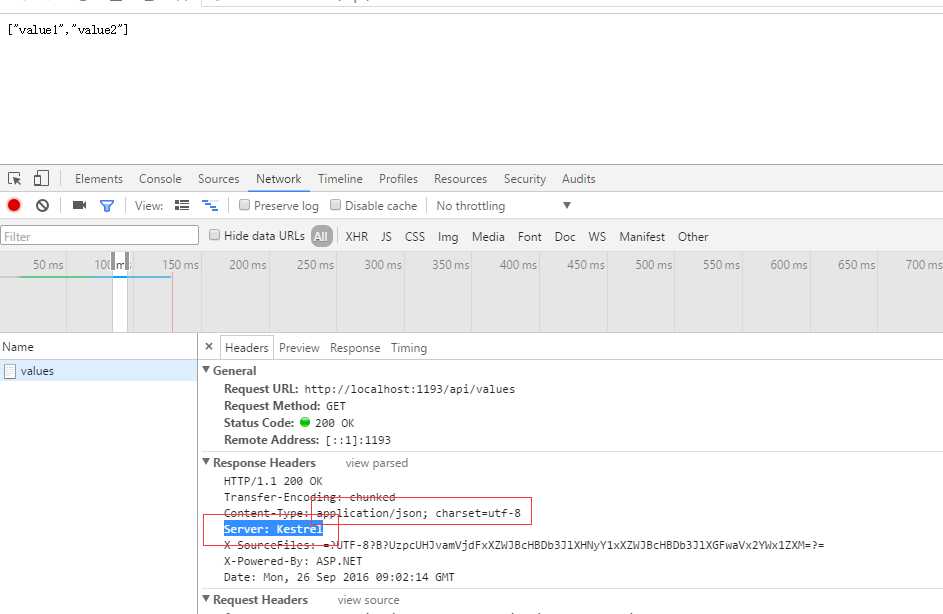
Task: Open the Timeline panel tab
Action: [x=340, y=179]
